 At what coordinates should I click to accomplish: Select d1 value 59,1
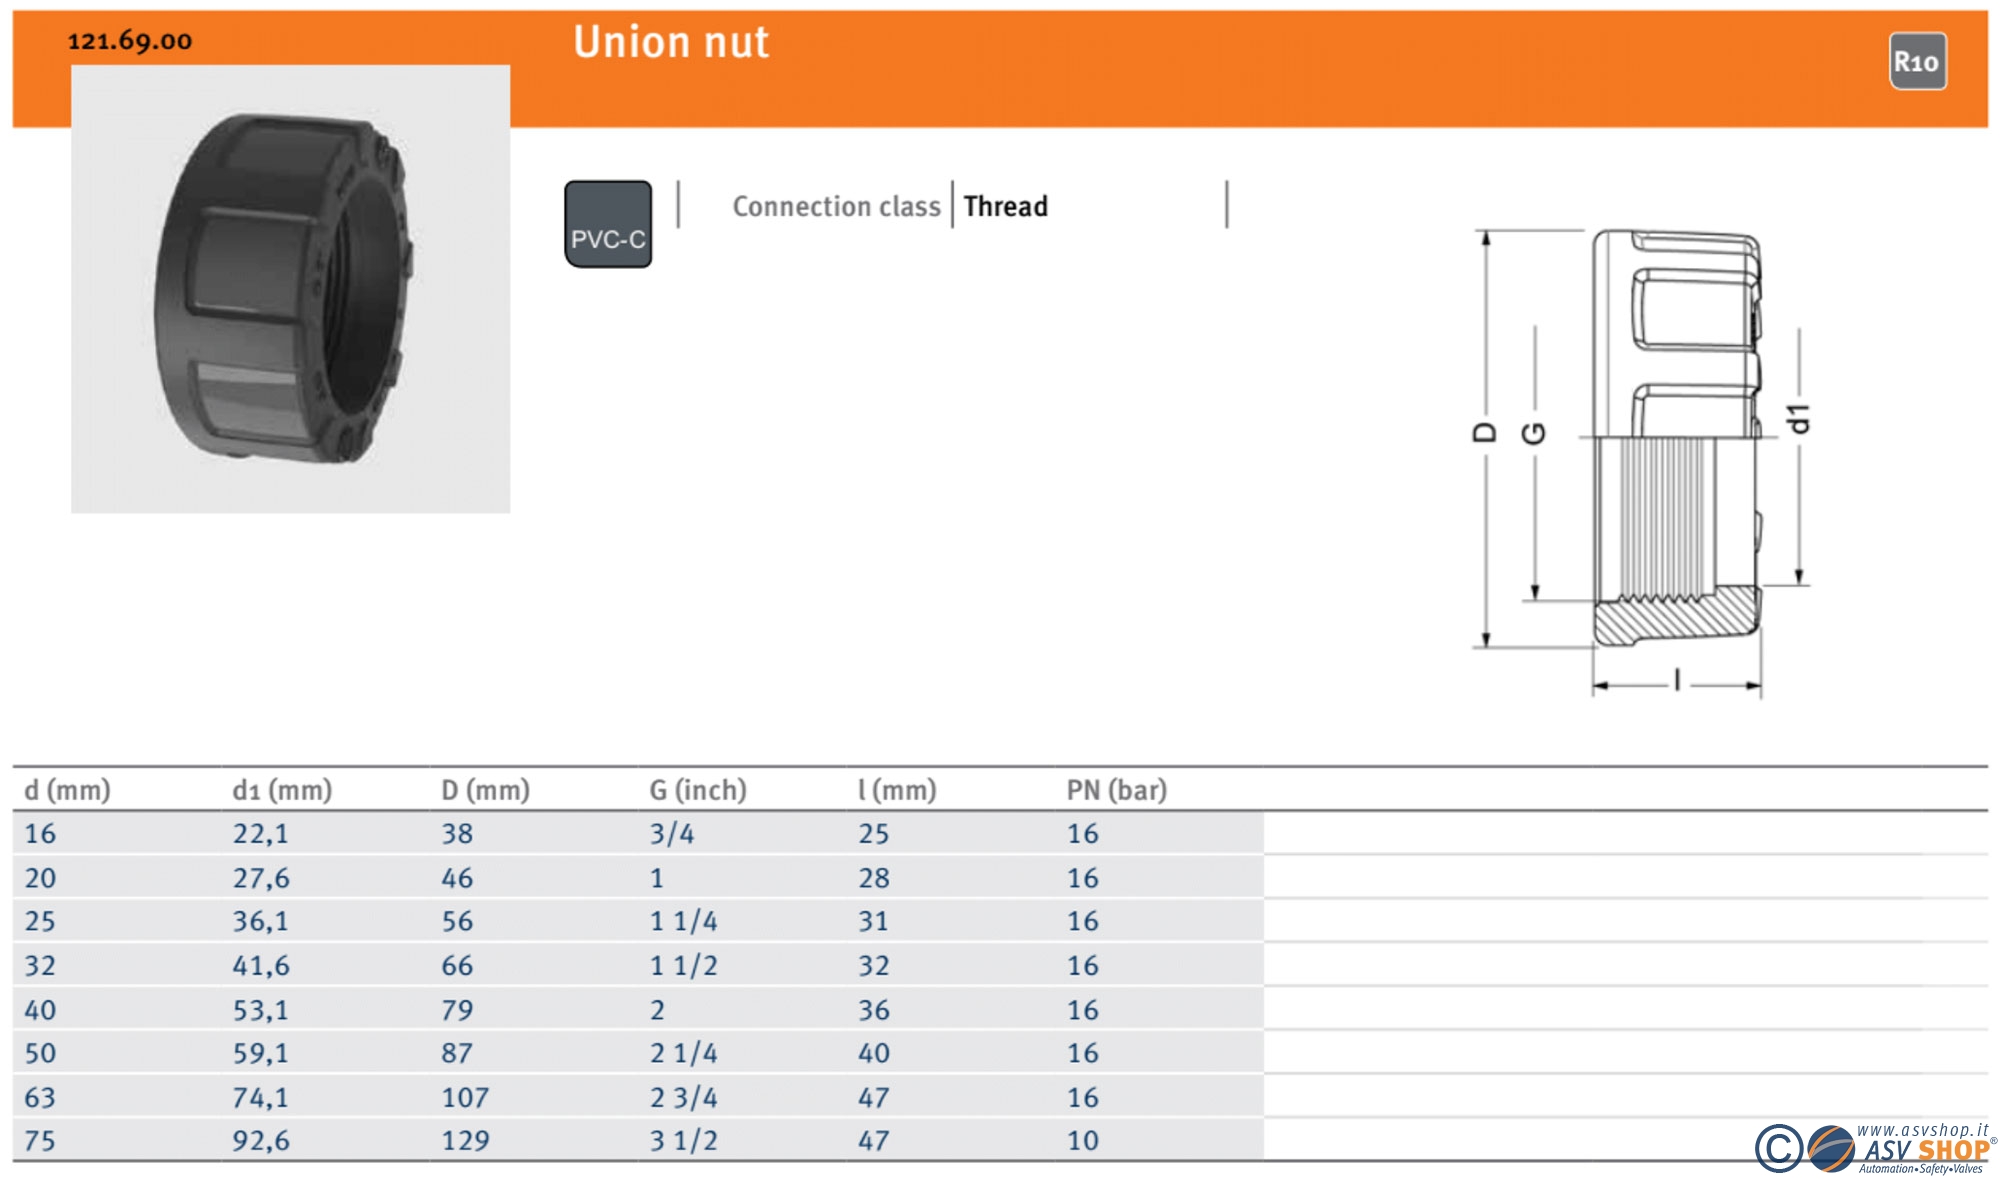(x=260, y=1053)
